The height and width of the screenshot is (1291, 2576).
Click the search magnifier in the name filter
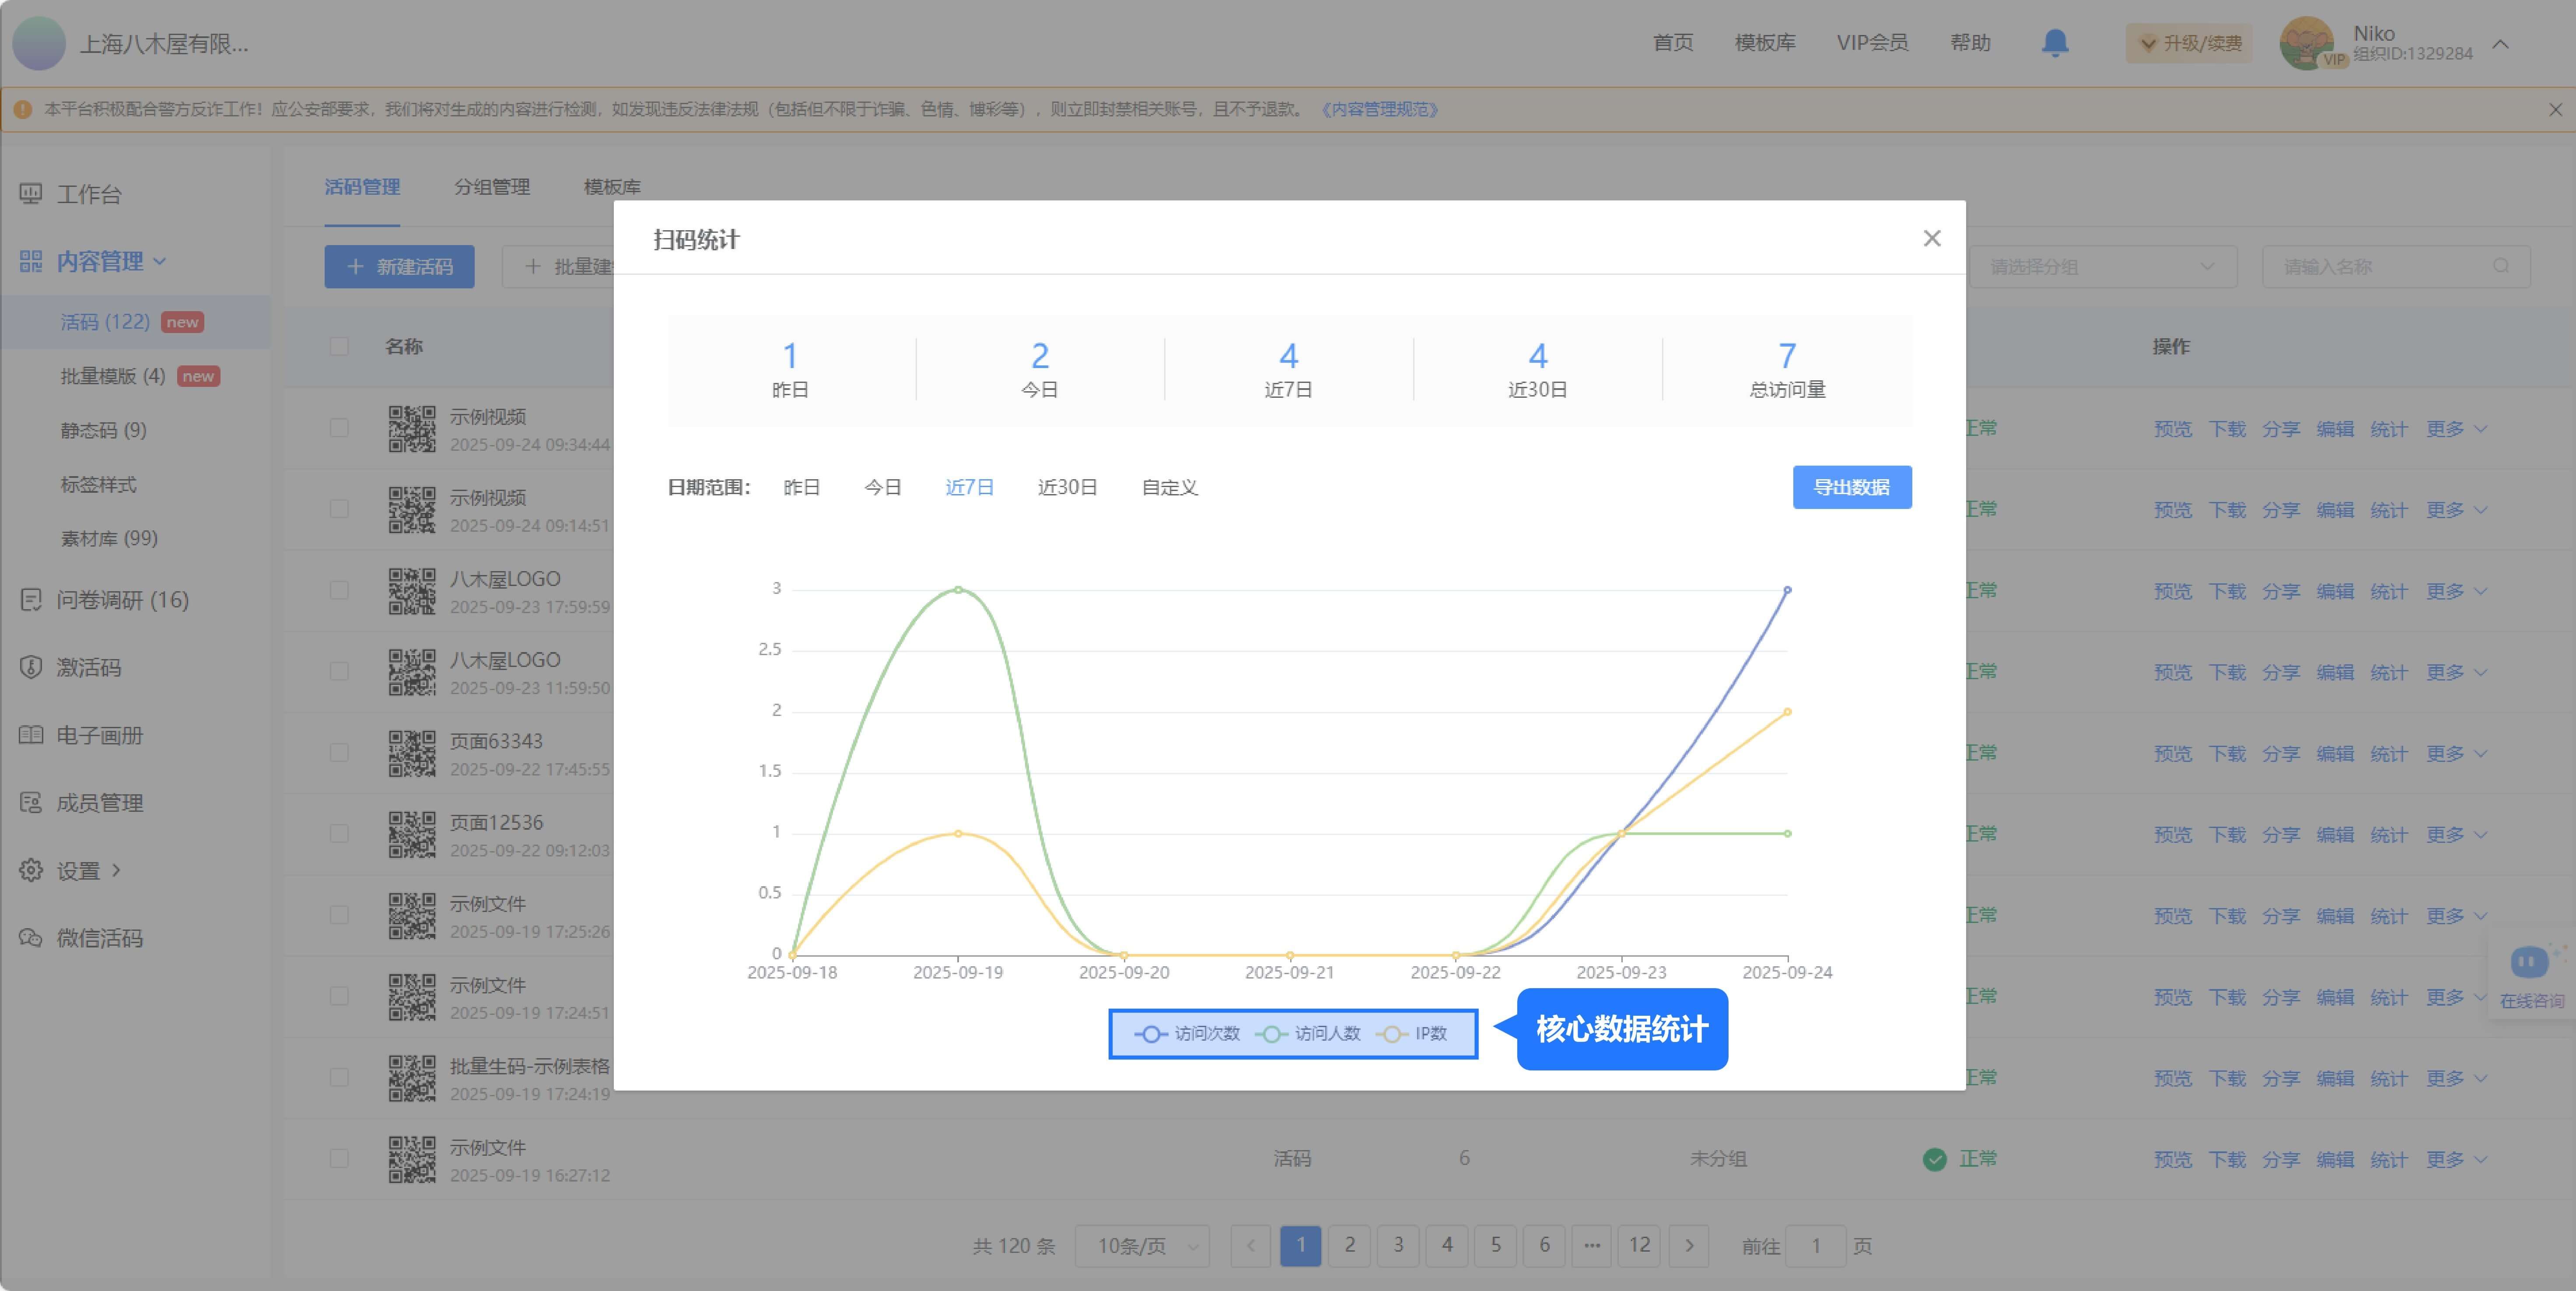point(2501,266)
